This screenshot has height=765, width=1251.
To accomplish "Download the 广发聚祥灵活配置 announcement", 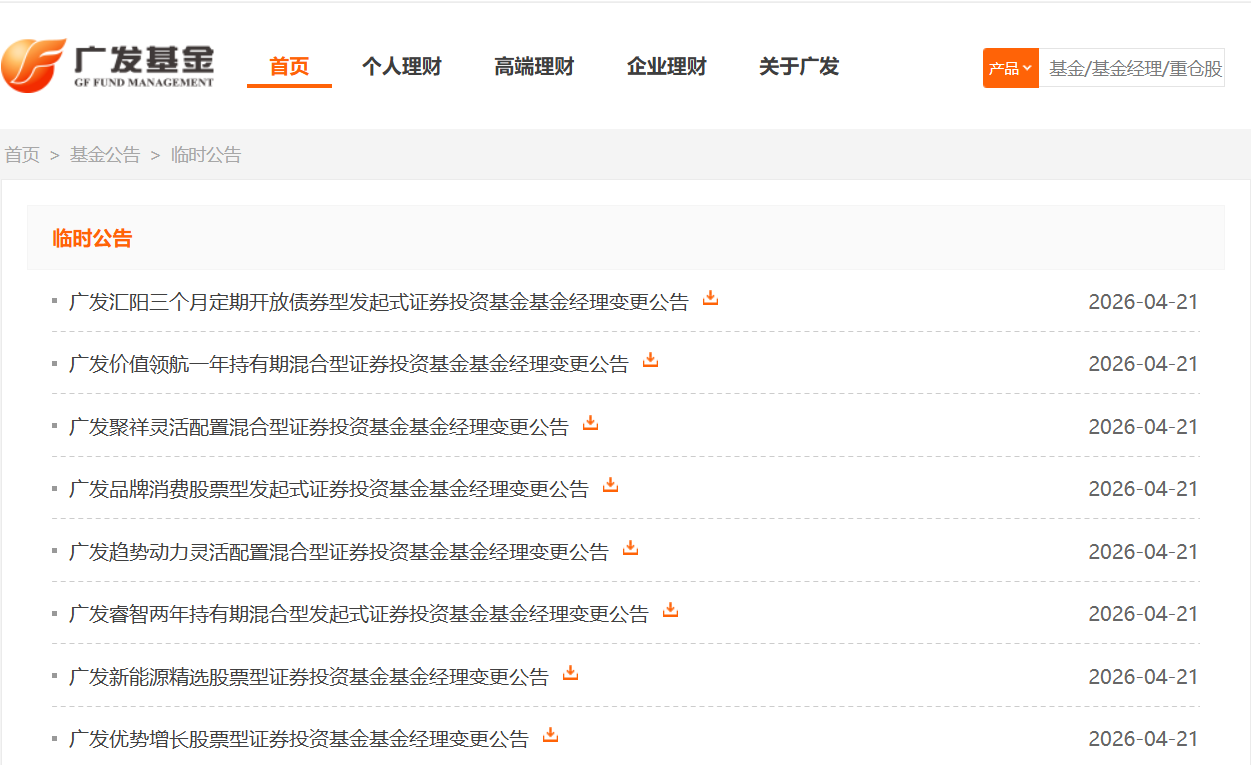I will (x=590, y=423).
